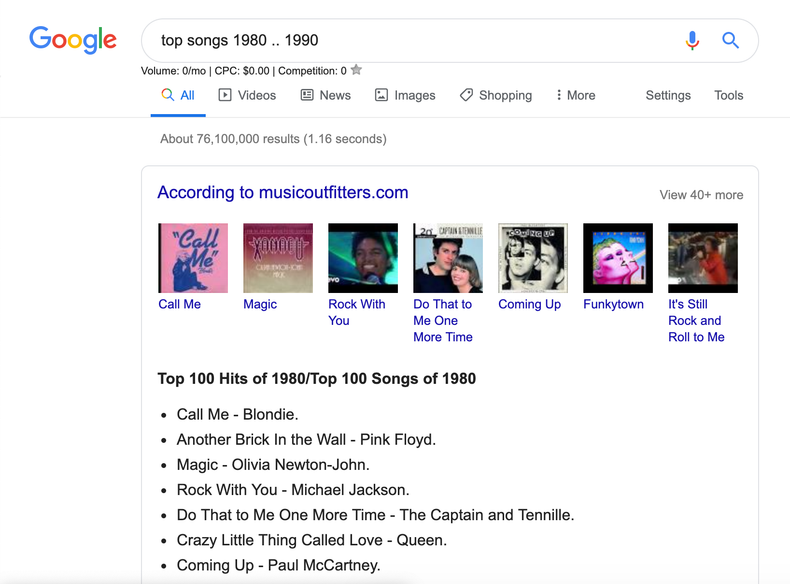790x584 pixels.
Task: Switch to the News results tab
Action: (x=325, y=95)
